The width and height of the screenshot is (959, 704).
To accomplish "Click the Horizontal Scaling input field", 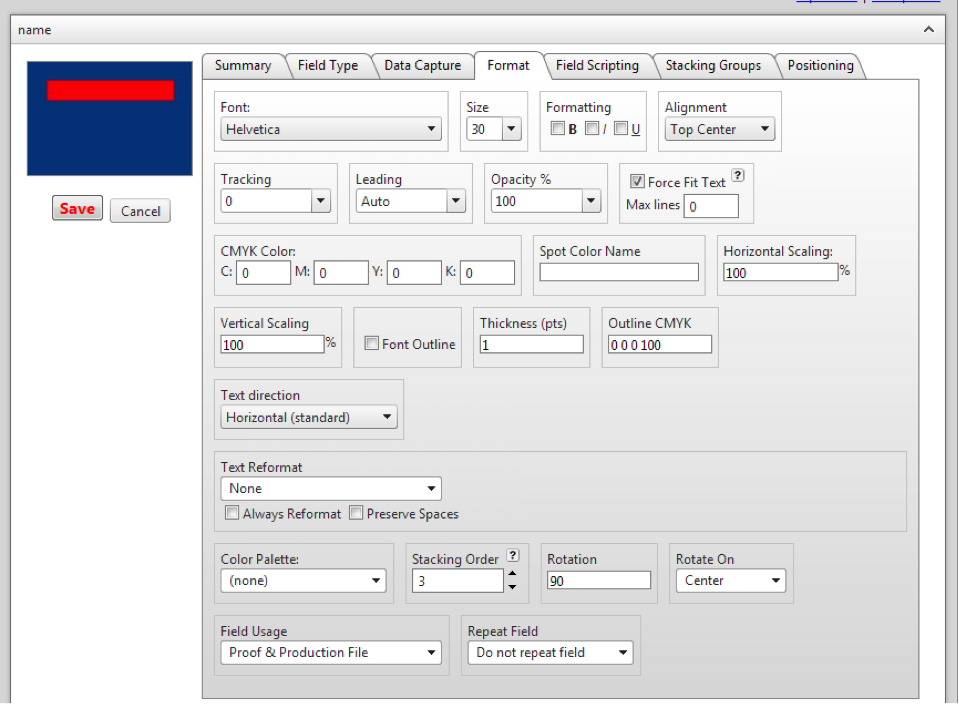I will click(x=780, y=272).
